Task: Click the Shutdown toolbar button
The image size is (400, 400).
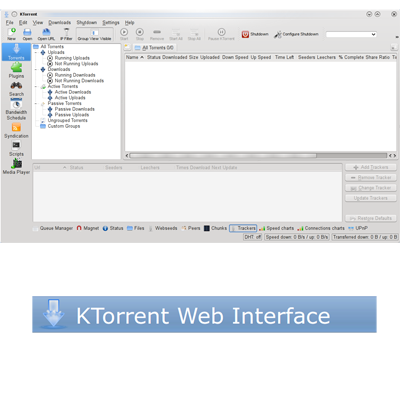Action: [x=255, y=34]
